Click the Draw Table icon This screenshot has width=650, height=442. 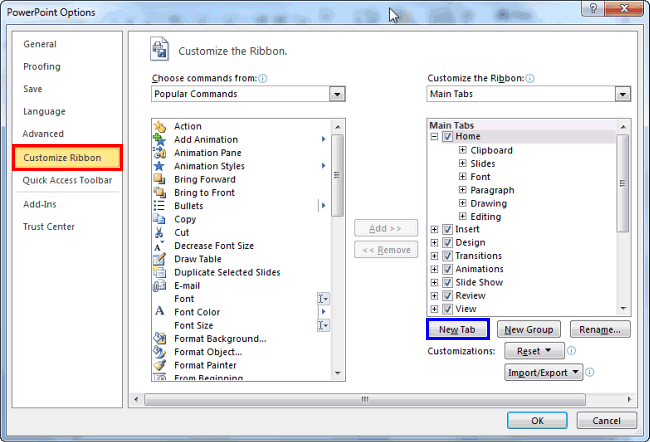tap(160, 259)
